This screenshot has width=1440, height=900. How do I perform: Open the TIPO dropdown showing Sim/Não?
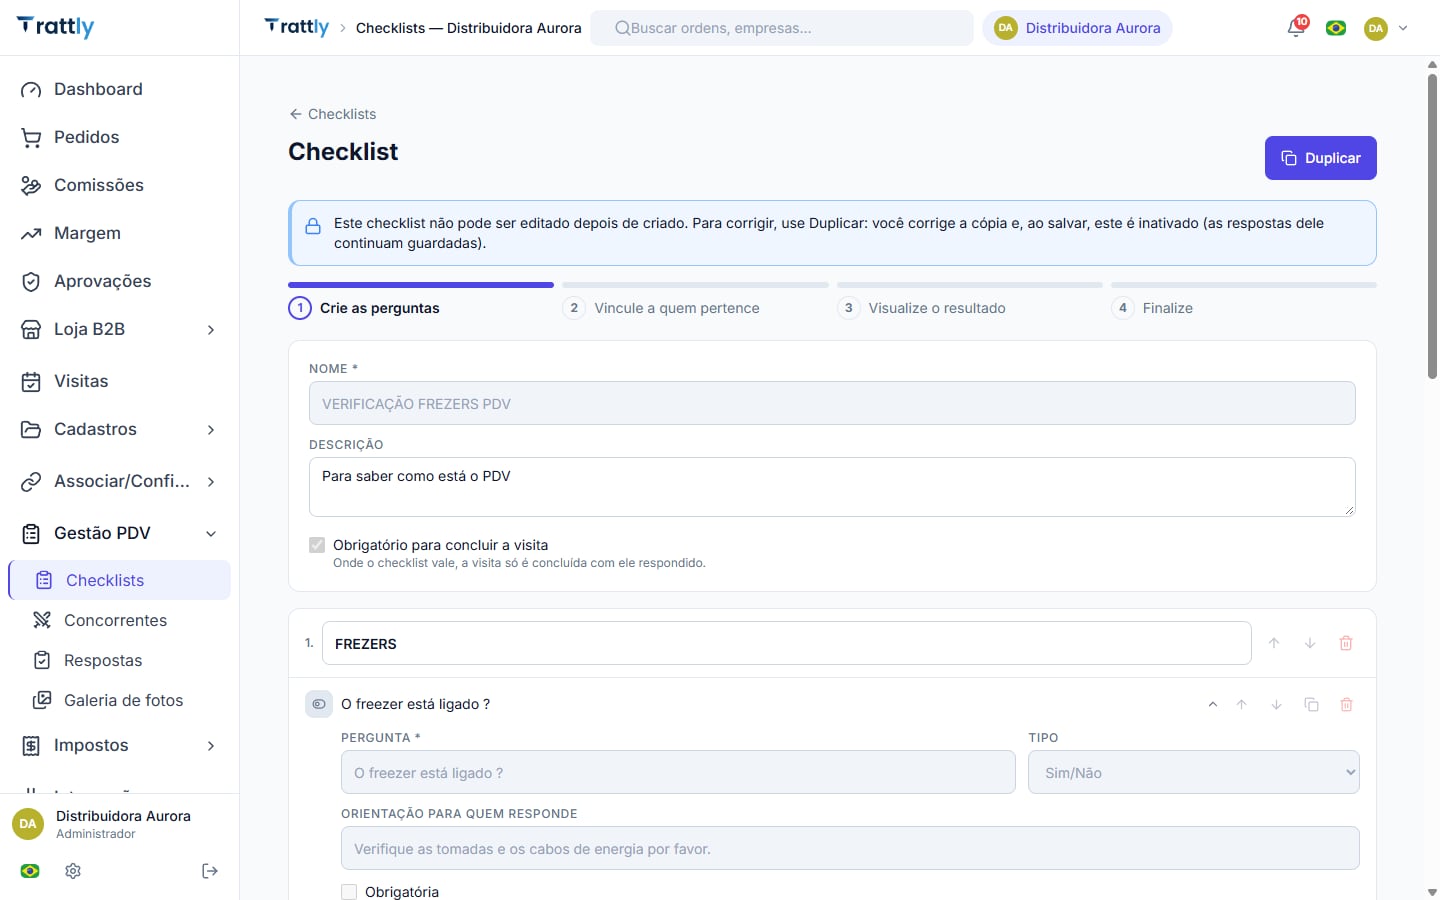tap(1193, 772)
